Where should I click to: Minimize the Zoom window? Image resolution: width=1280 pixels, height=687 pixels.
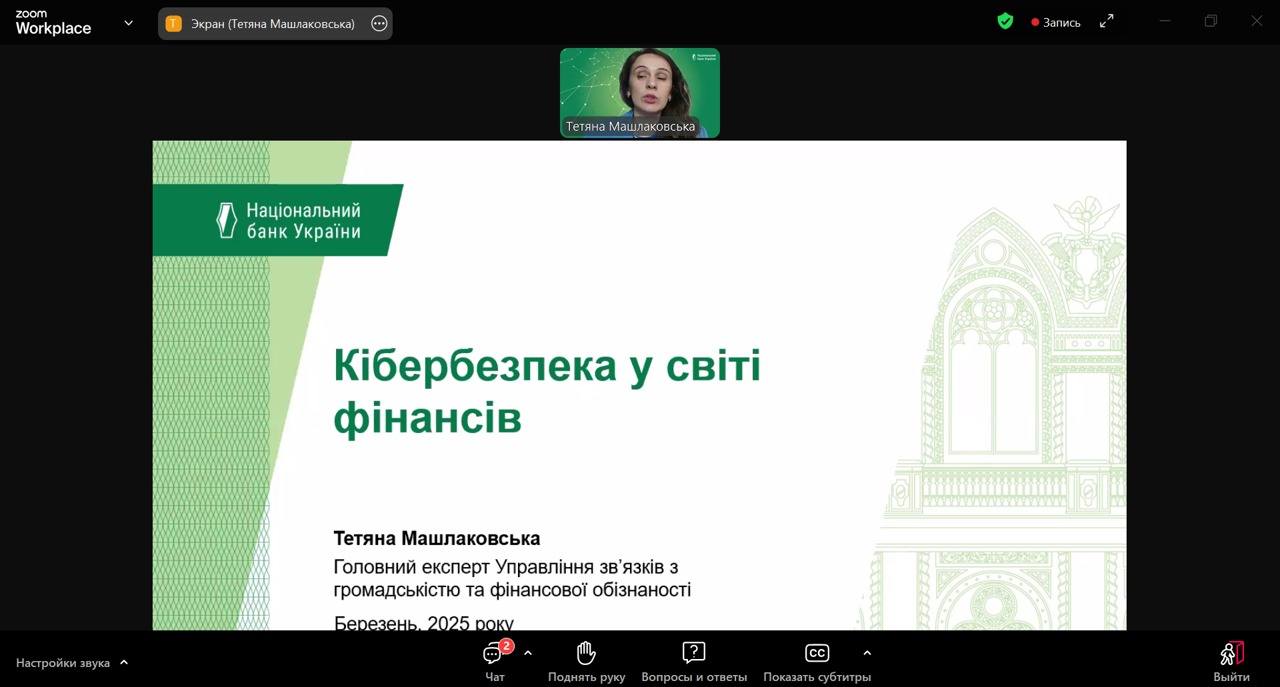click(x=1164, y=21)
